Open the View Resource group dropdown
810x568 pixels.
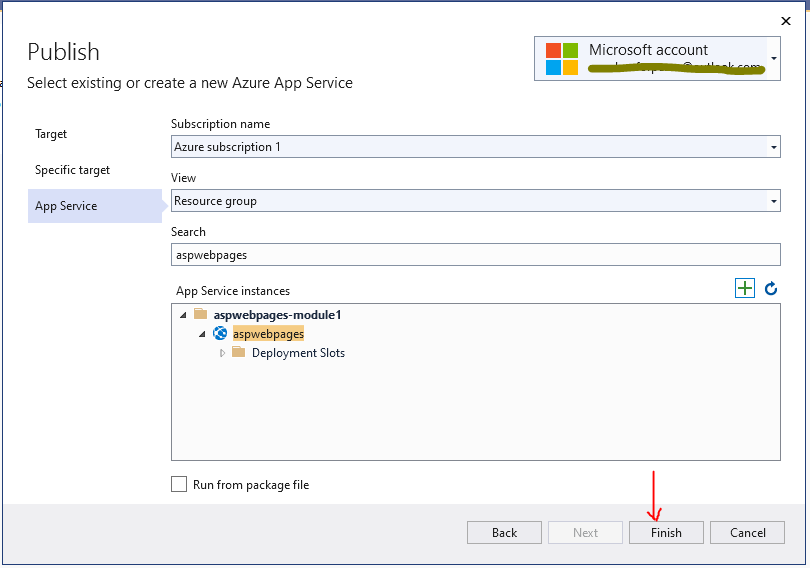tap(475, 201)
